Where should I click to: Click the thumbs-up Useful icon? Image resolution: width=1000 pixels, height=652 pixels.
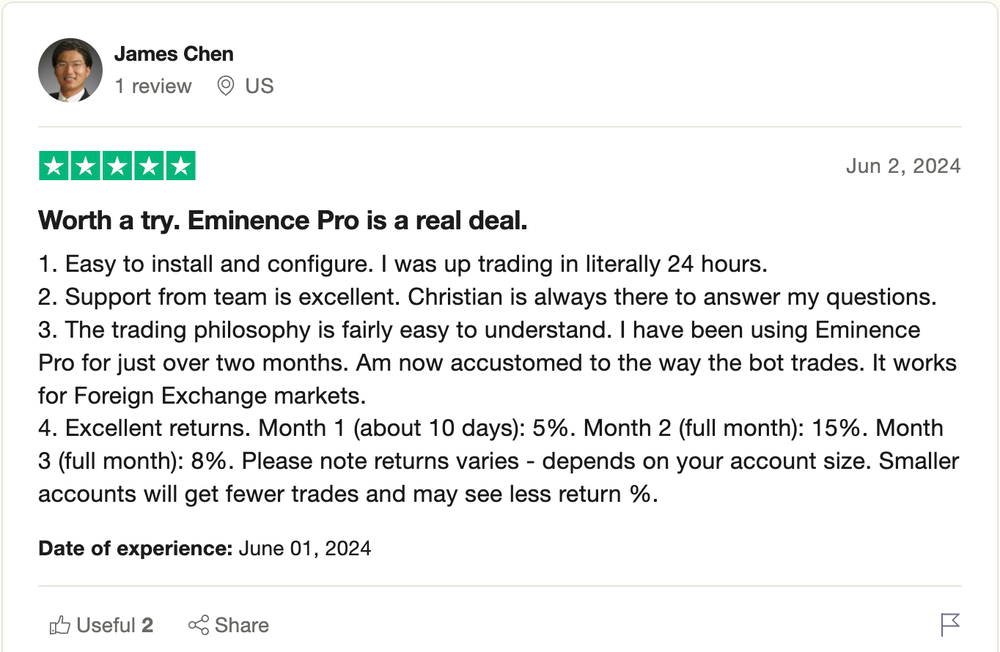[x=59, y=625]
